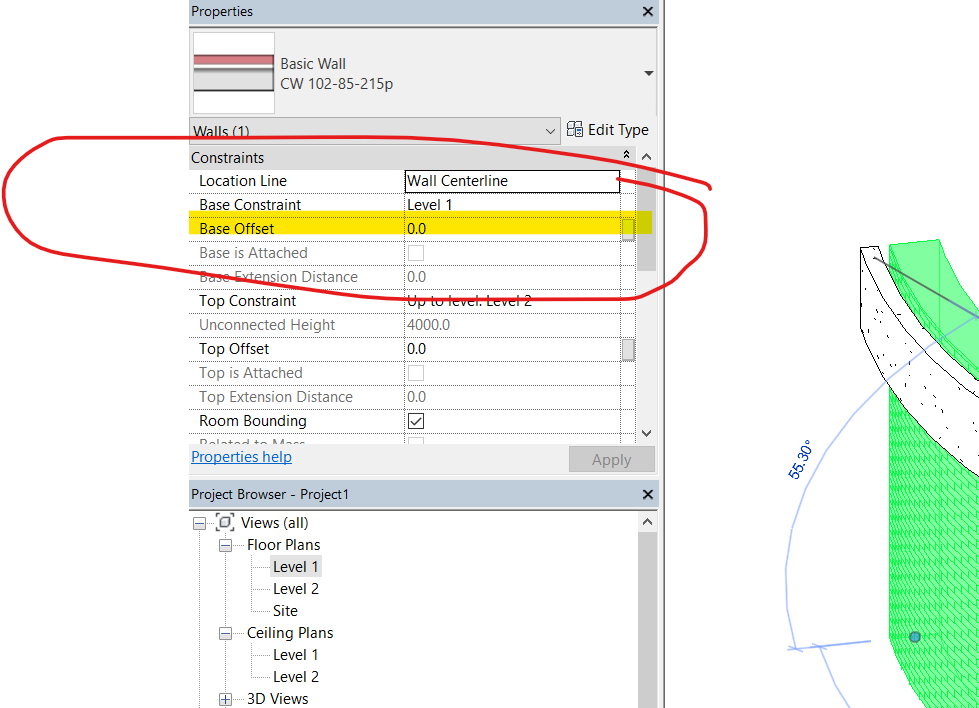Open the wall type selector dropdown
Image resolution: width=979 pixels, height=708 pixels.
point(648,73)
